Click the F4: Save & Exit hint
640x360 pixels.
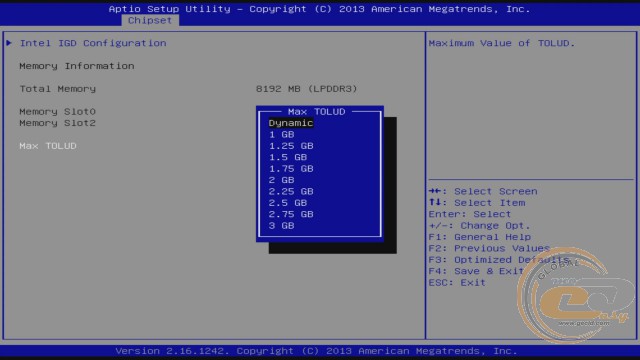(x=476, y=271)
